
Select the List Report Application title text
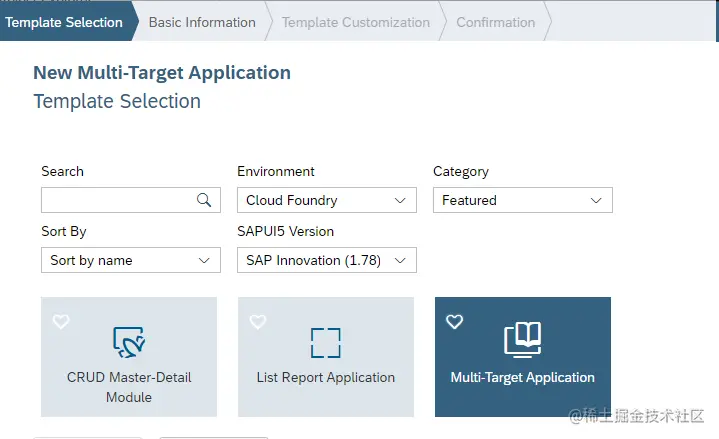[x=325, y=377]
